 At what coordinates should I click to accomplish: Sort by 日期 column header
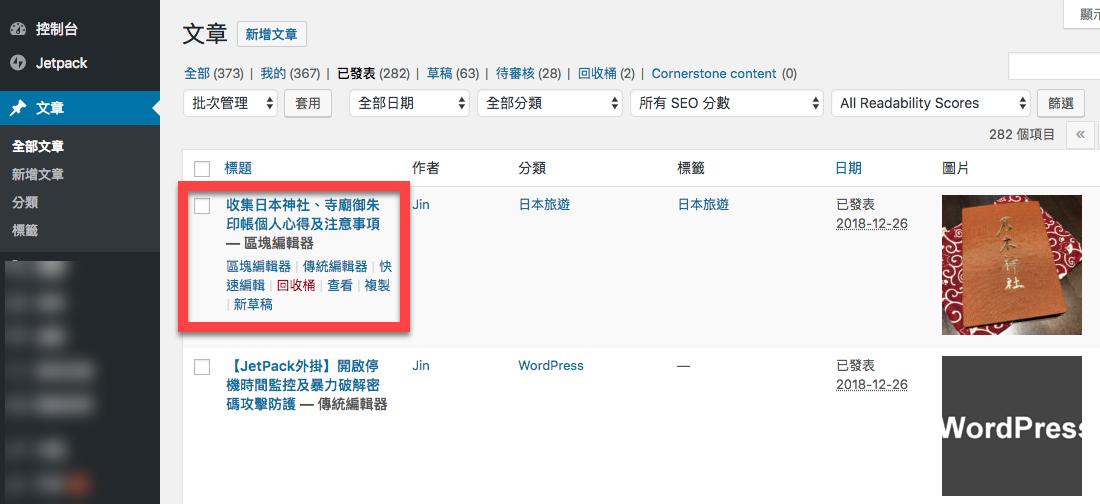click(848, 168)
